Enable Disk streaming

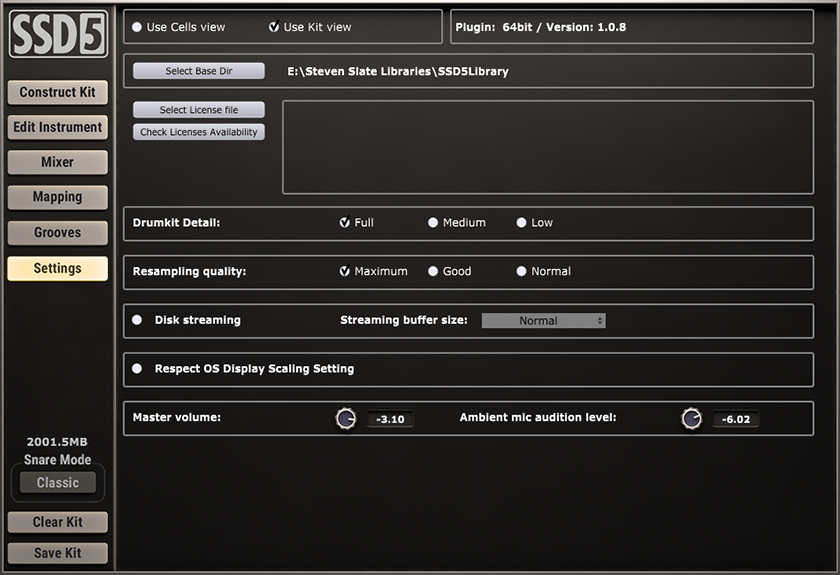(138, 320)
